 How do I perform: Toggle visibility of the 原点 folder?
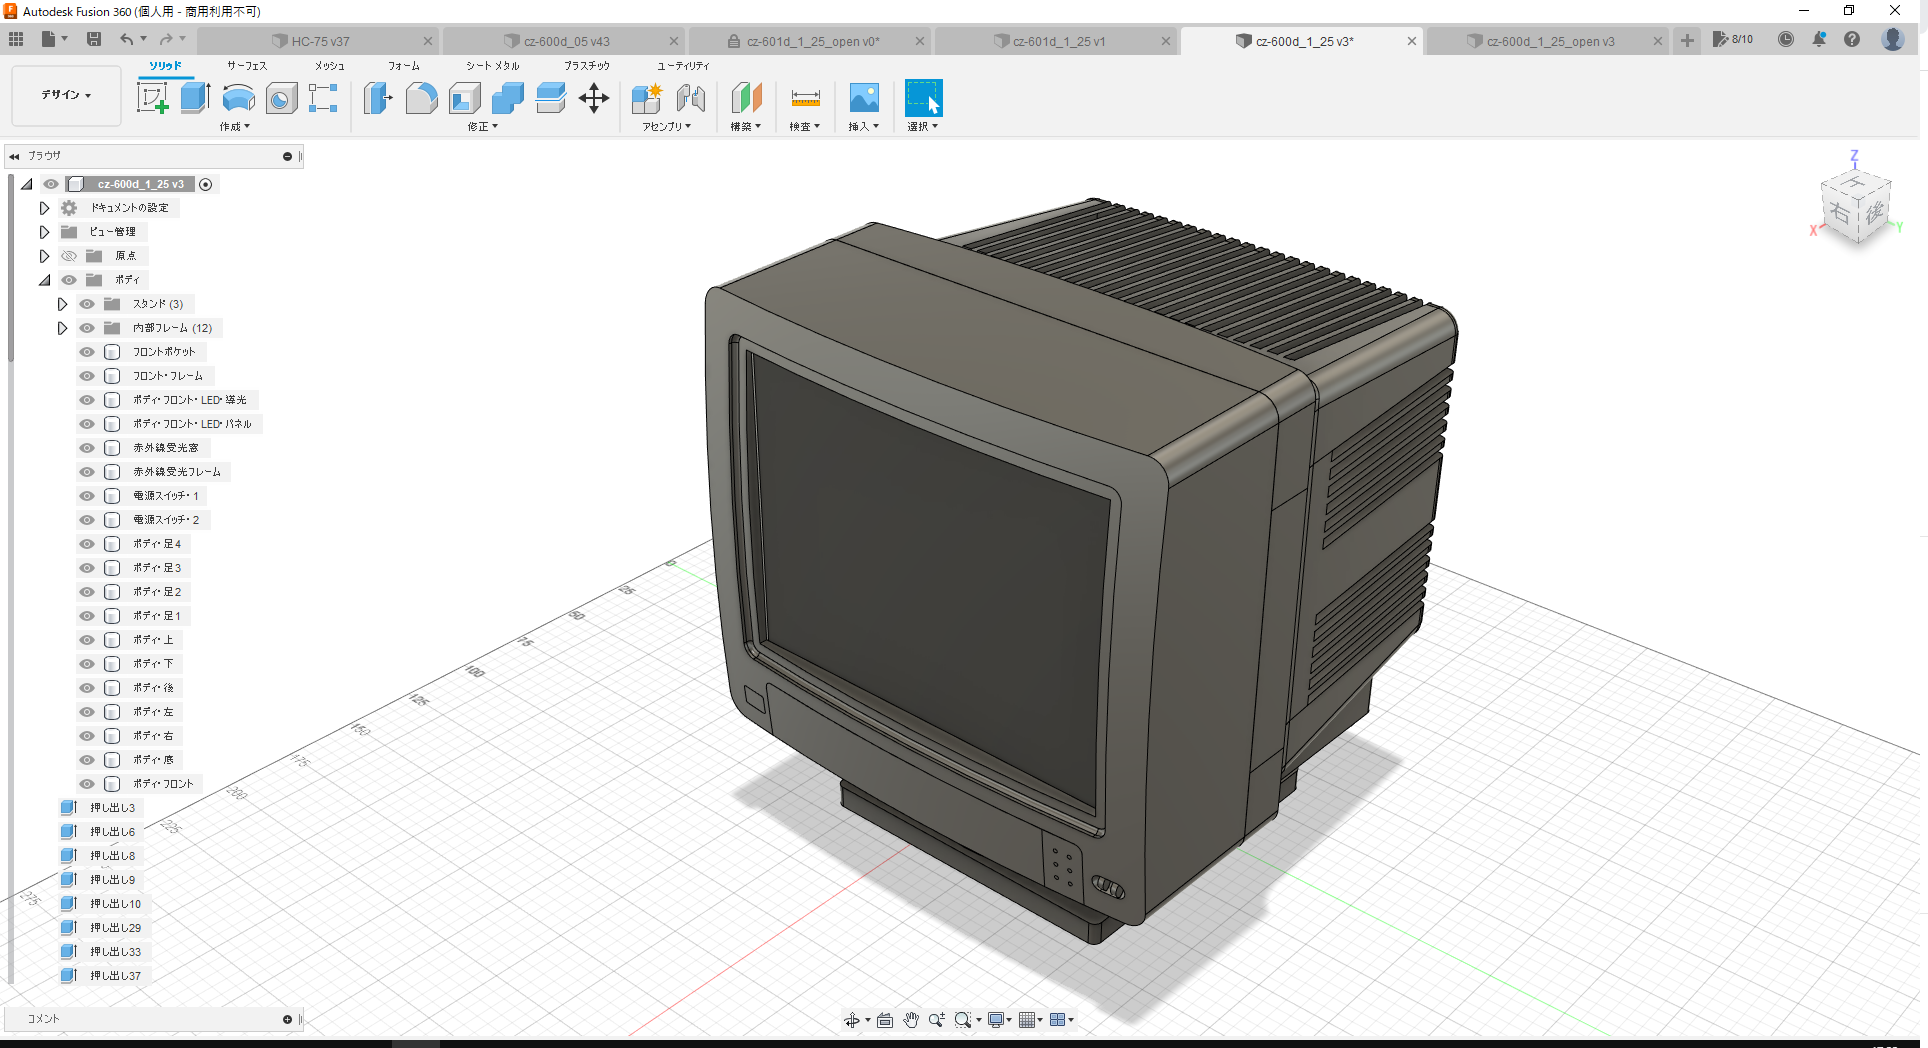(68, 255)
